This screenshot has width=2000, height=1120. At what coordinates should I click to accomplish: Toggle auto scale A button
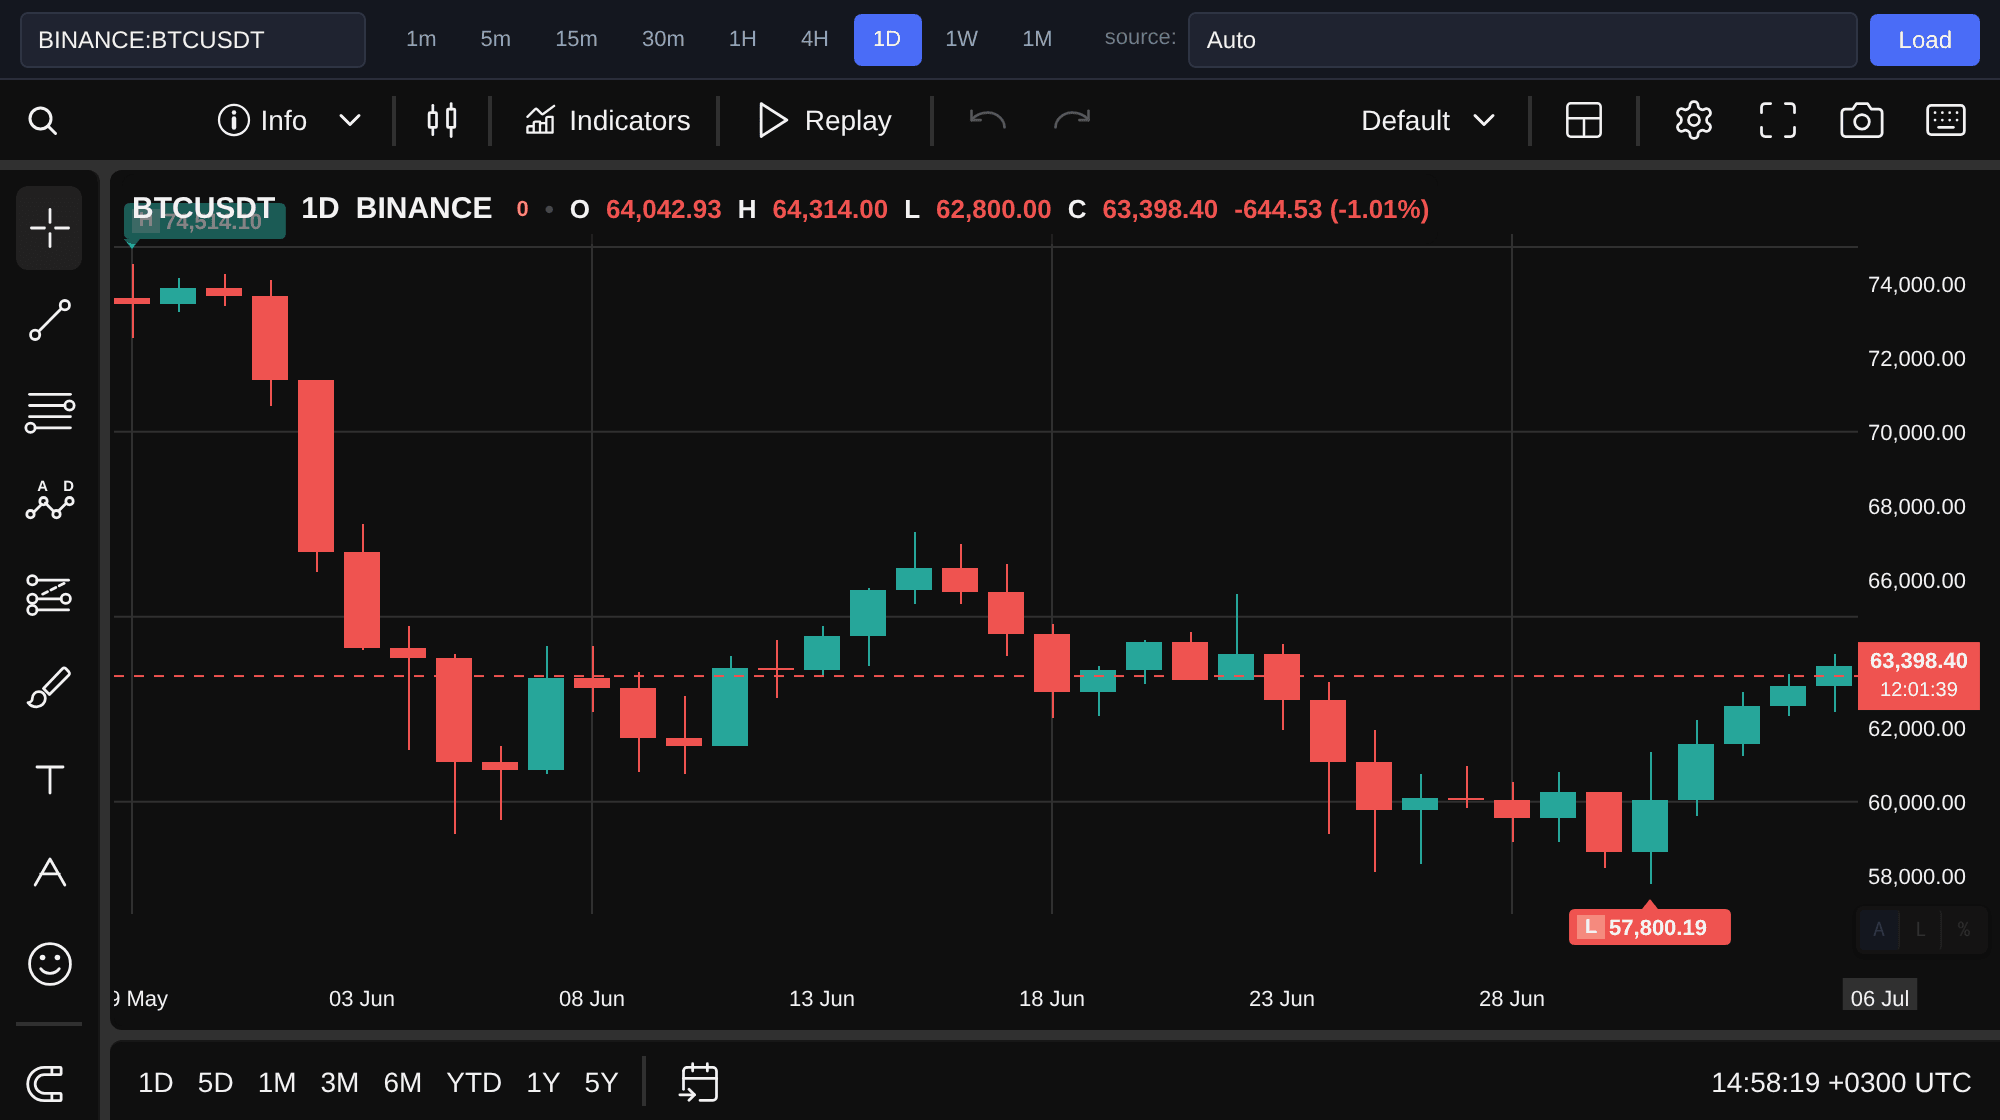pyautogui.click(x=1878, y=930)
